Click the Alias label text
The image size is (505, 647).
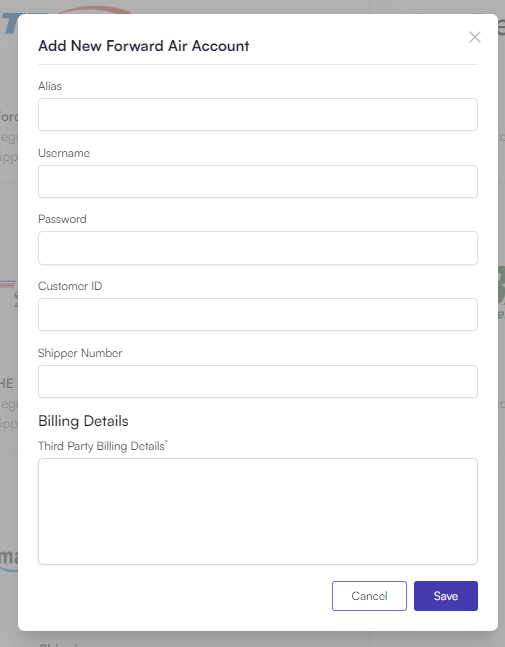(50, 86)
